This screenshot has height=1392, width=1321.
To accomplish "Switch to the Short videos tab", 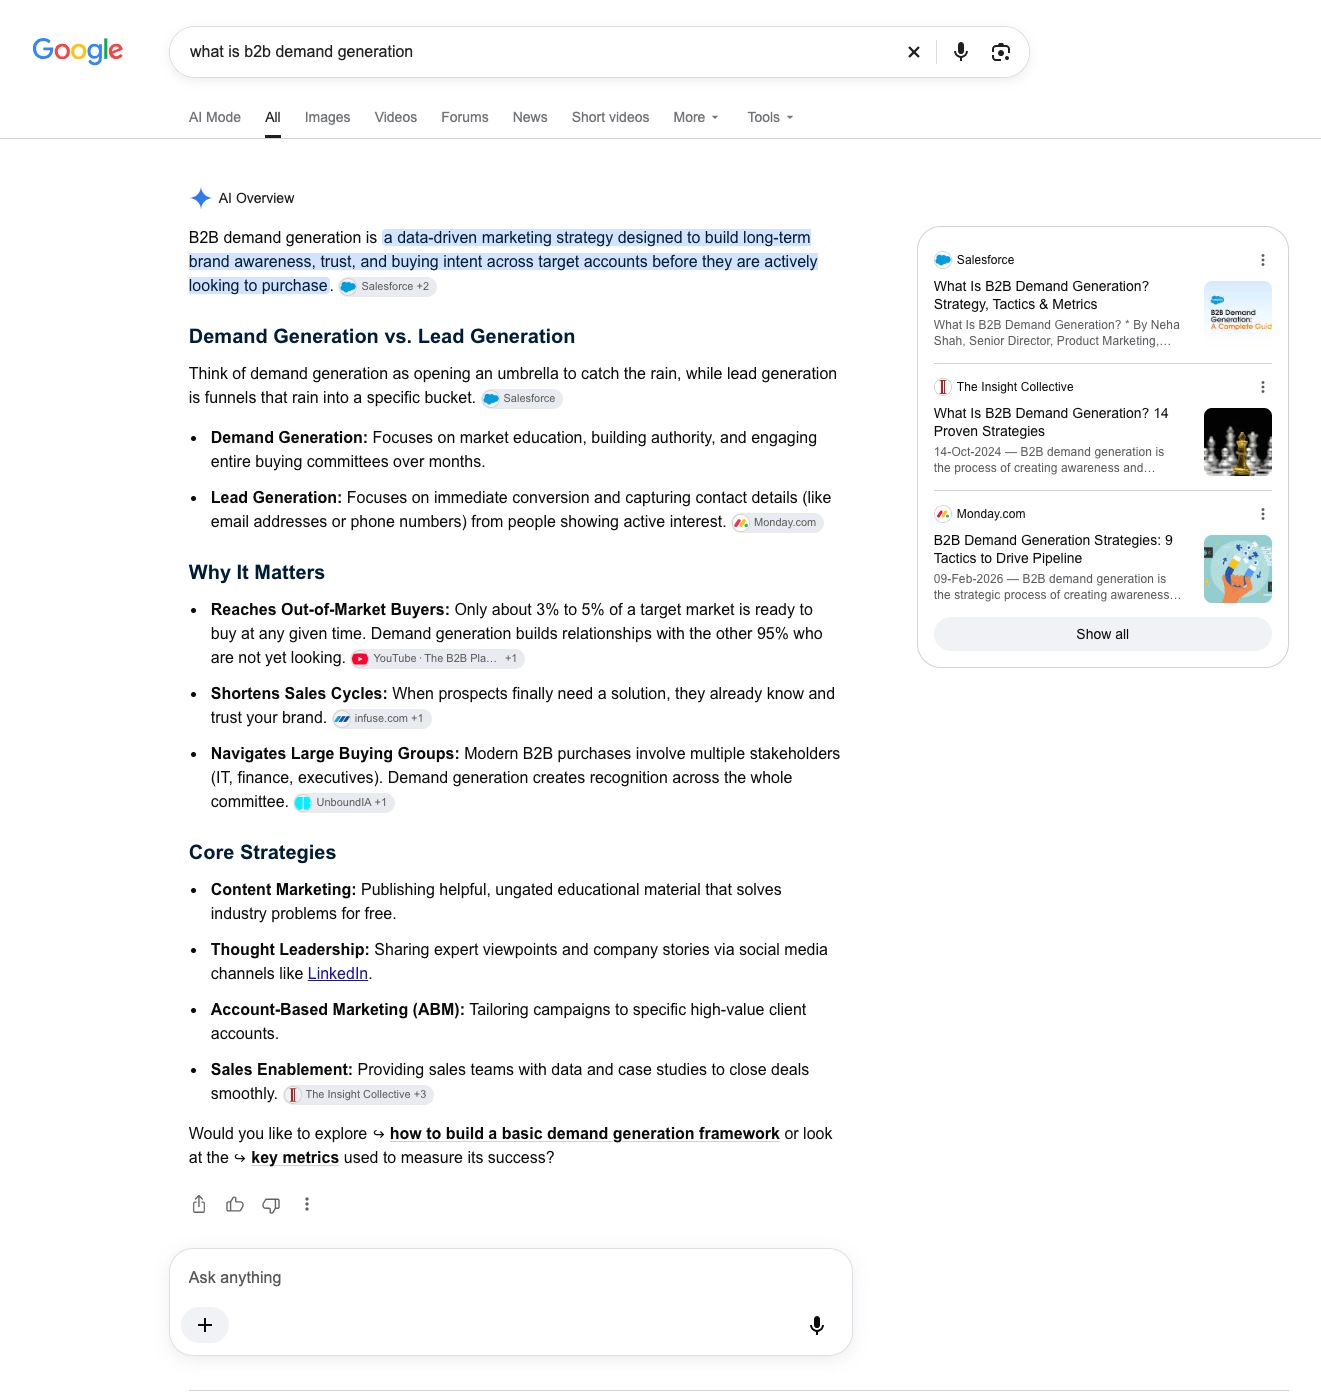I will click(610, 117).
